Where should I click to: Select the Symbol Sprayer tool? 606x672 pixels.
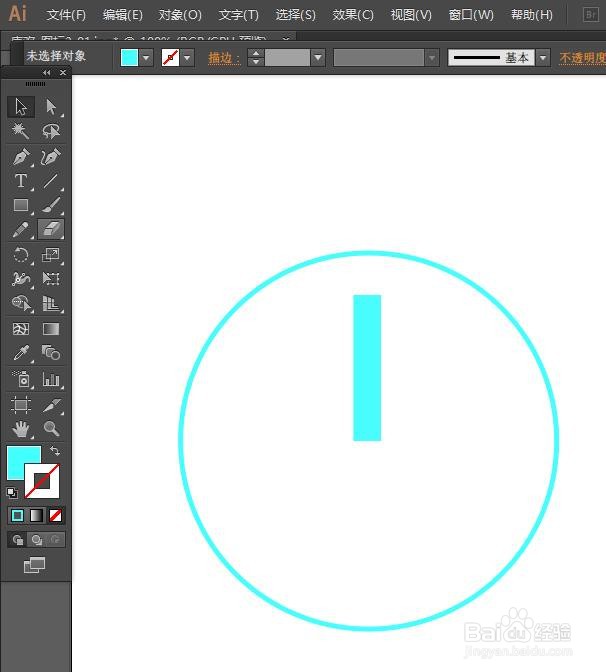(x=21, y=379)
